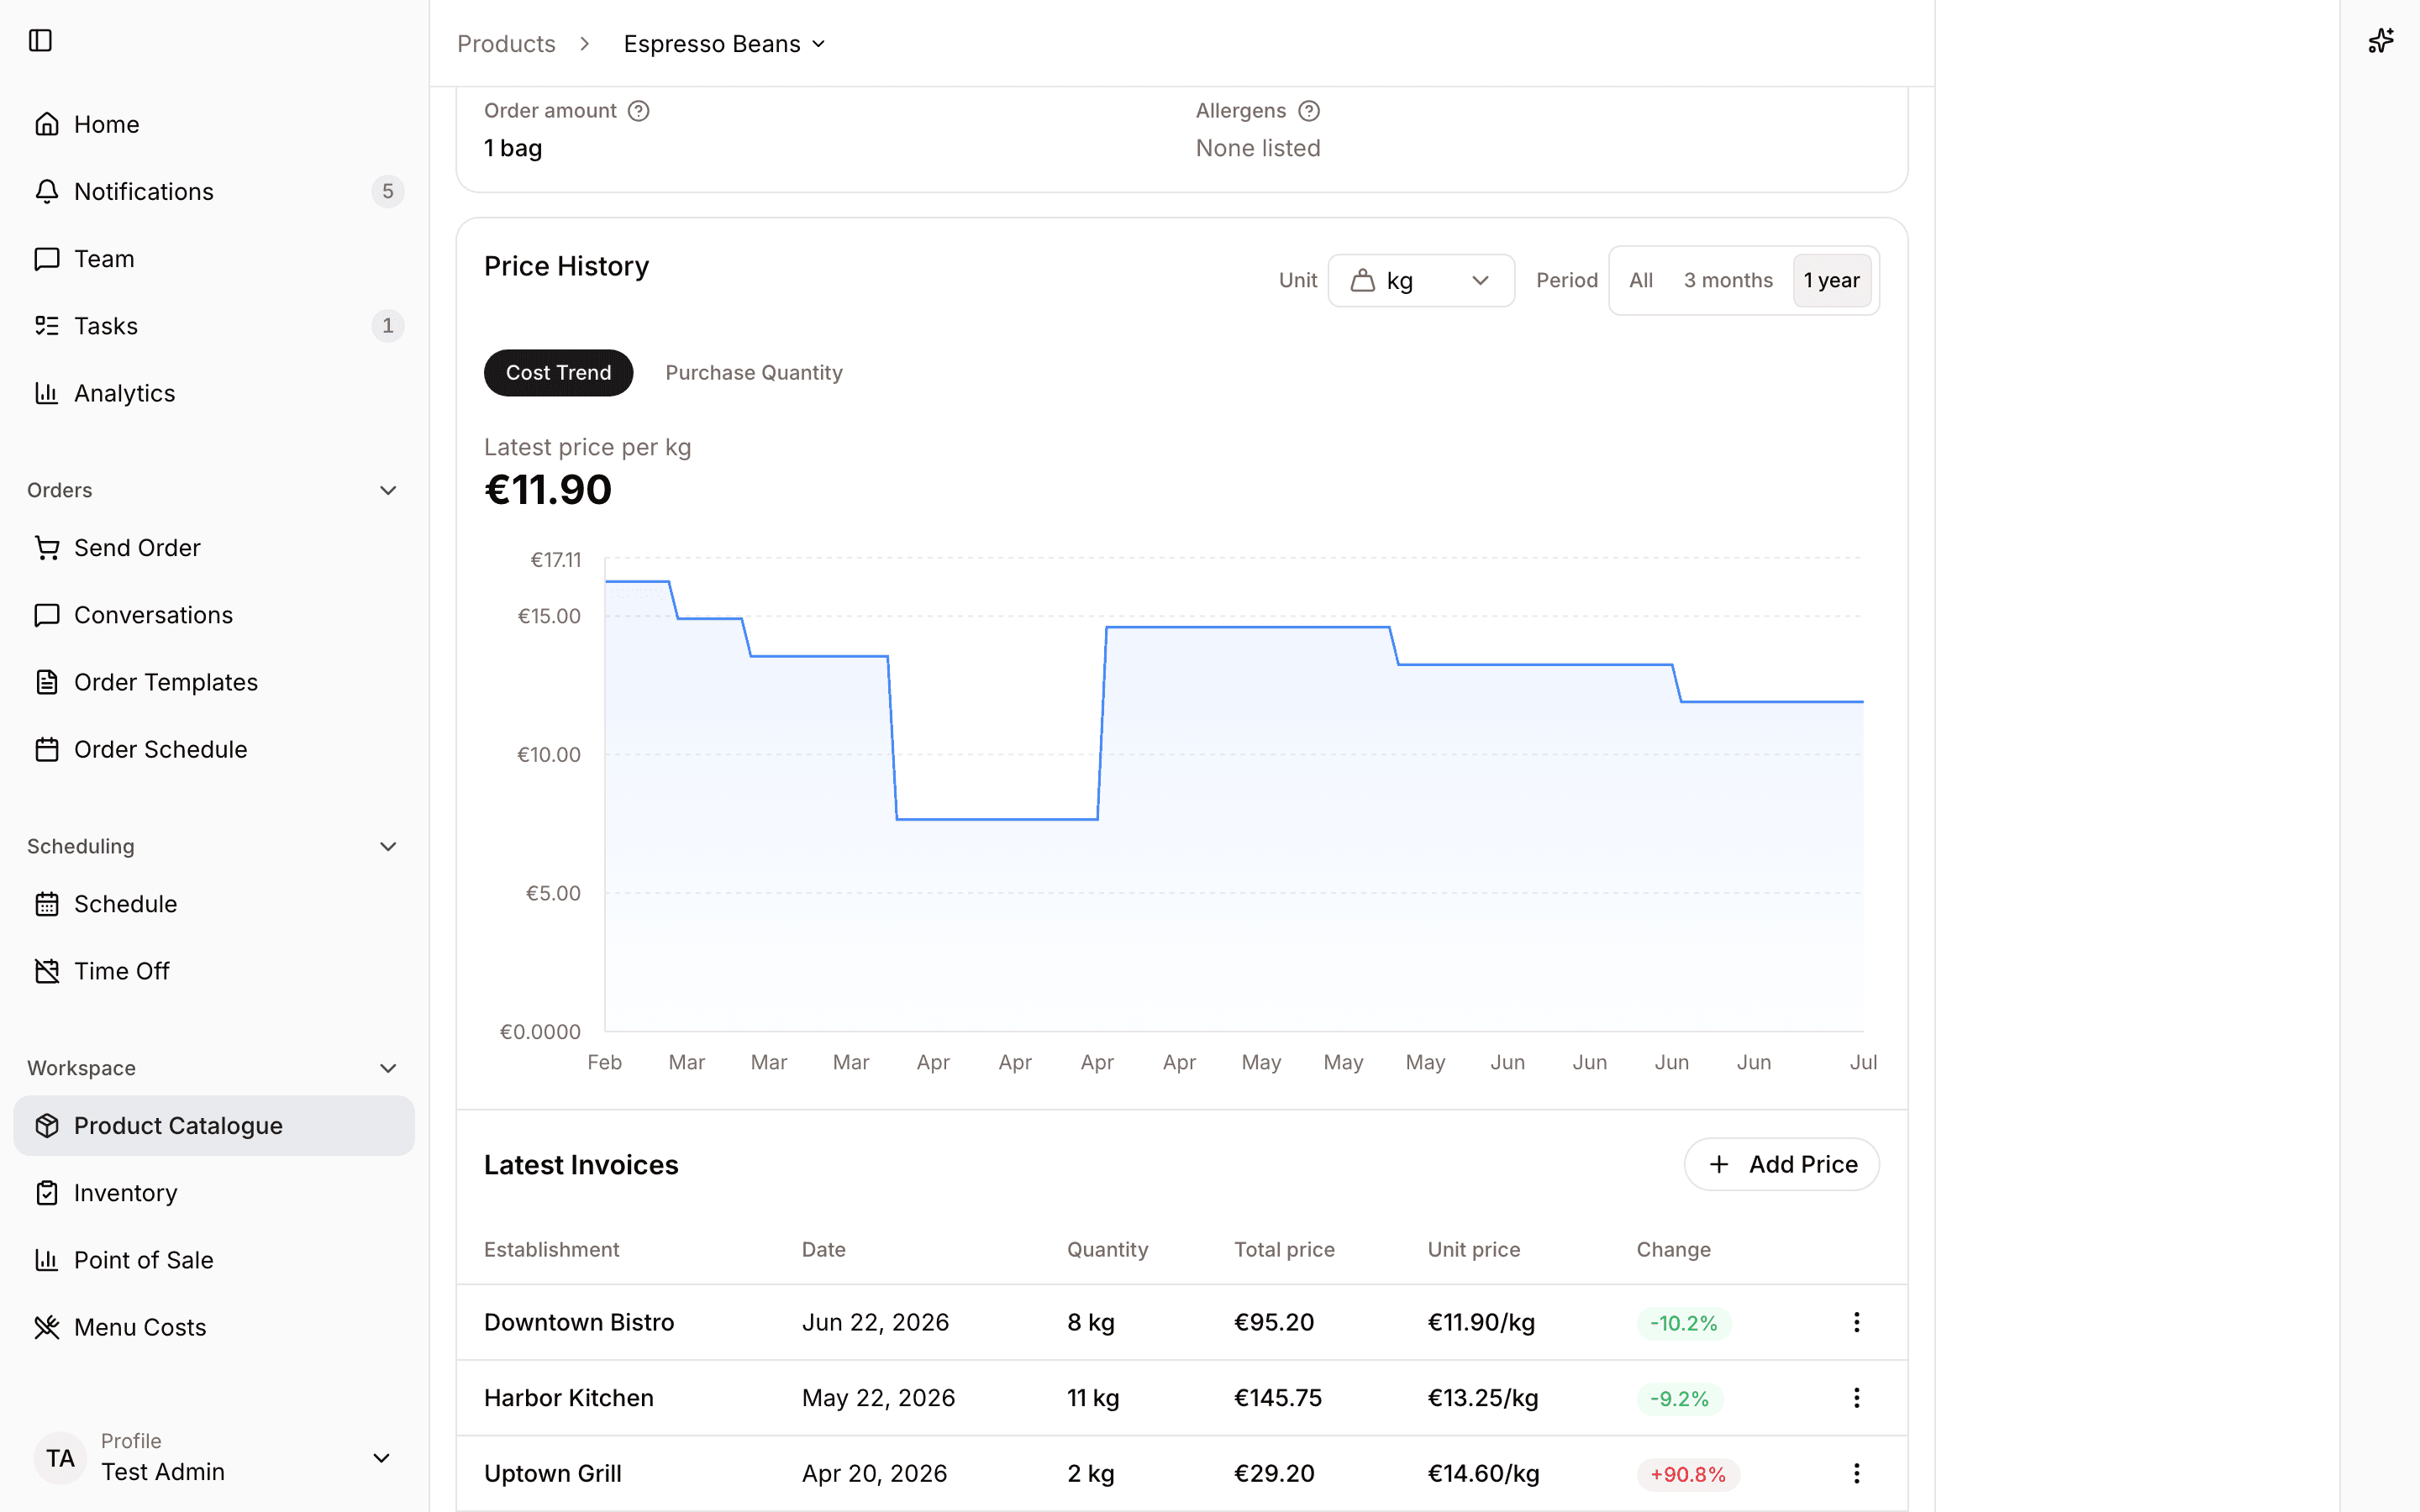Click the Order Templates document icon

pyautogui.click(x=46, y=682)
